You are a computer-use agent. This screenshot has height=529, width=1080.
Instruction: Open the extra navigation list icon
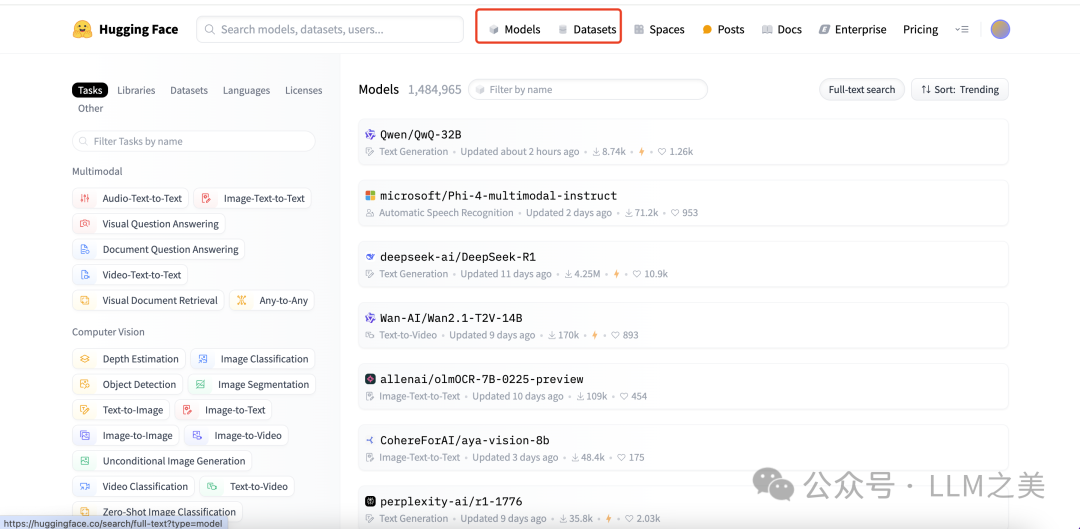(962, 30)
